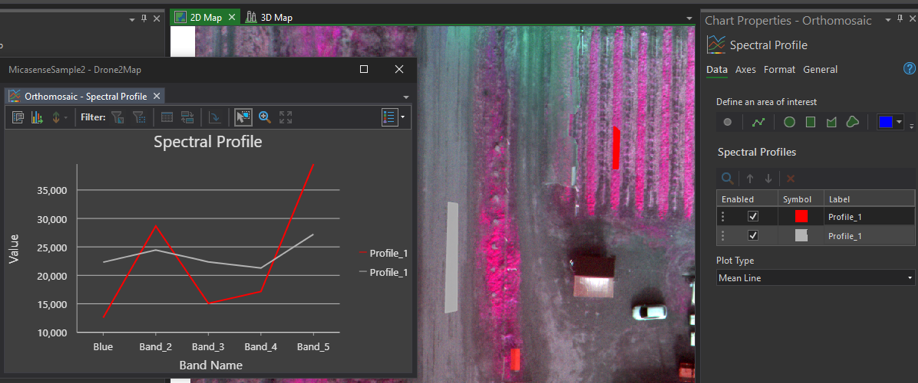
Task: Click Label cell of the gray Profile_1 row
Action: [869, 235]
